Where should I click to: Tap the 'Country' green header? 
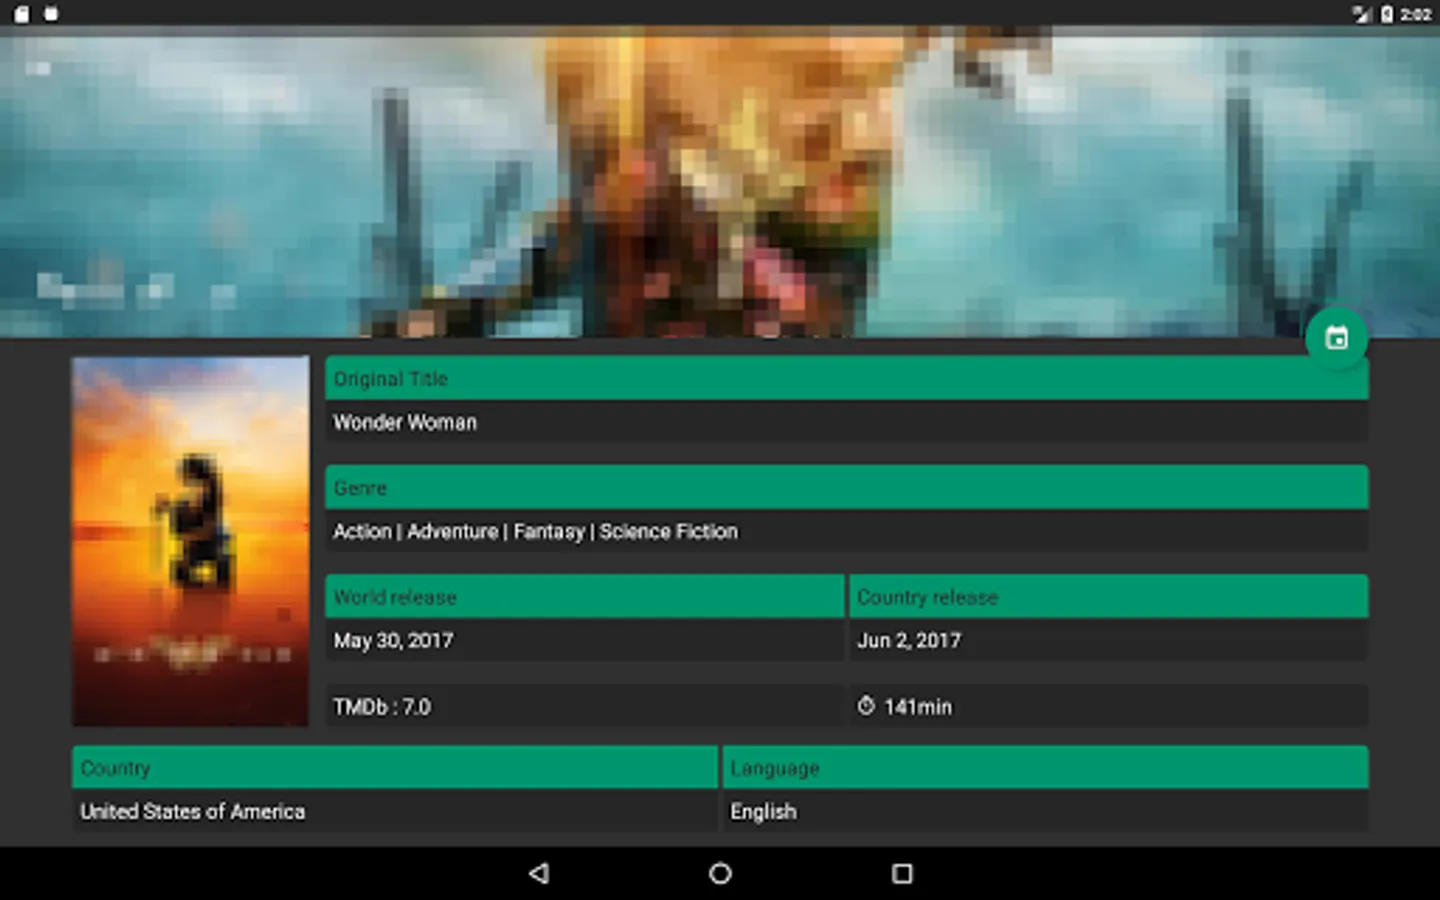(395, 767)
